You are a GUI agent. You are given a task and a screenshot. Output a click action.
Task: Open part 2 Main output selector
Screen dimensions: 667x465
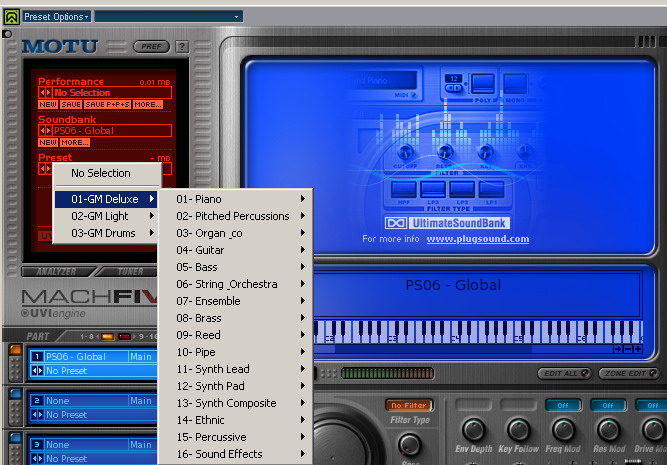143,400
